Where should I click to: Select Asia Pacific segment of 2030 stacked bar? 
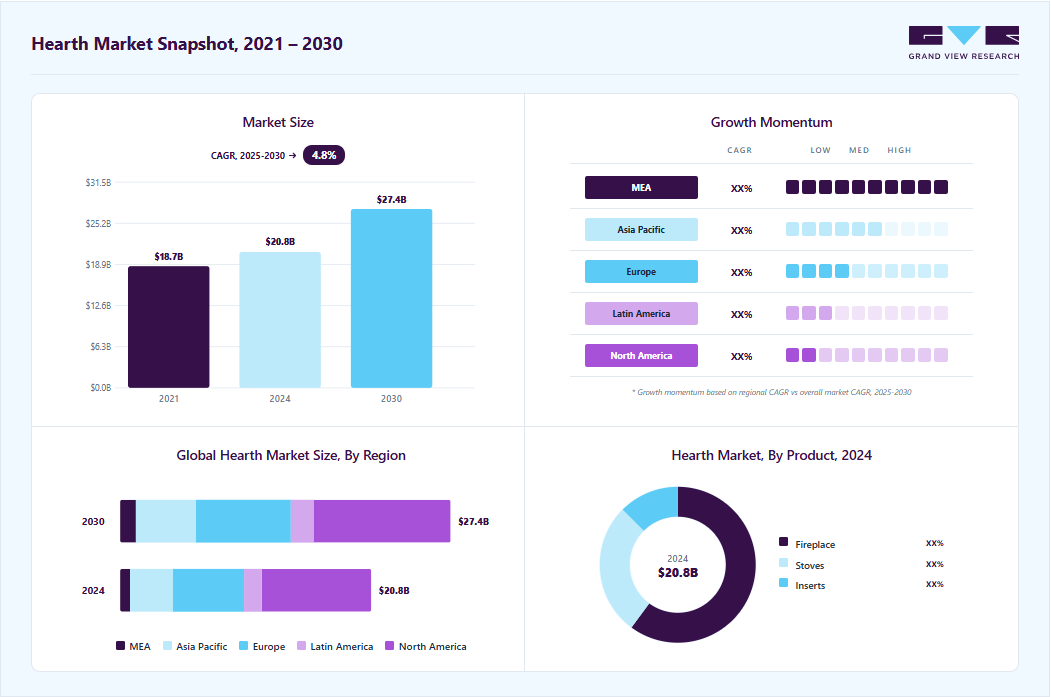point(166,521)
